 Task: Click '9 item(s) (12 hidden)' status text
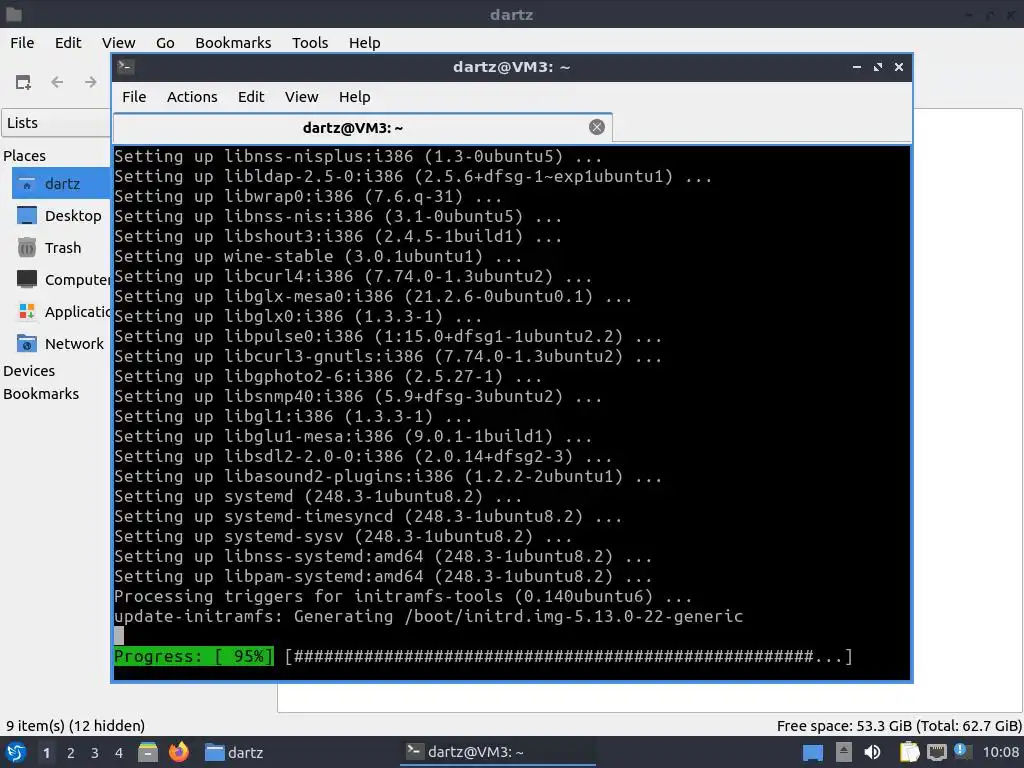(75, 726)
